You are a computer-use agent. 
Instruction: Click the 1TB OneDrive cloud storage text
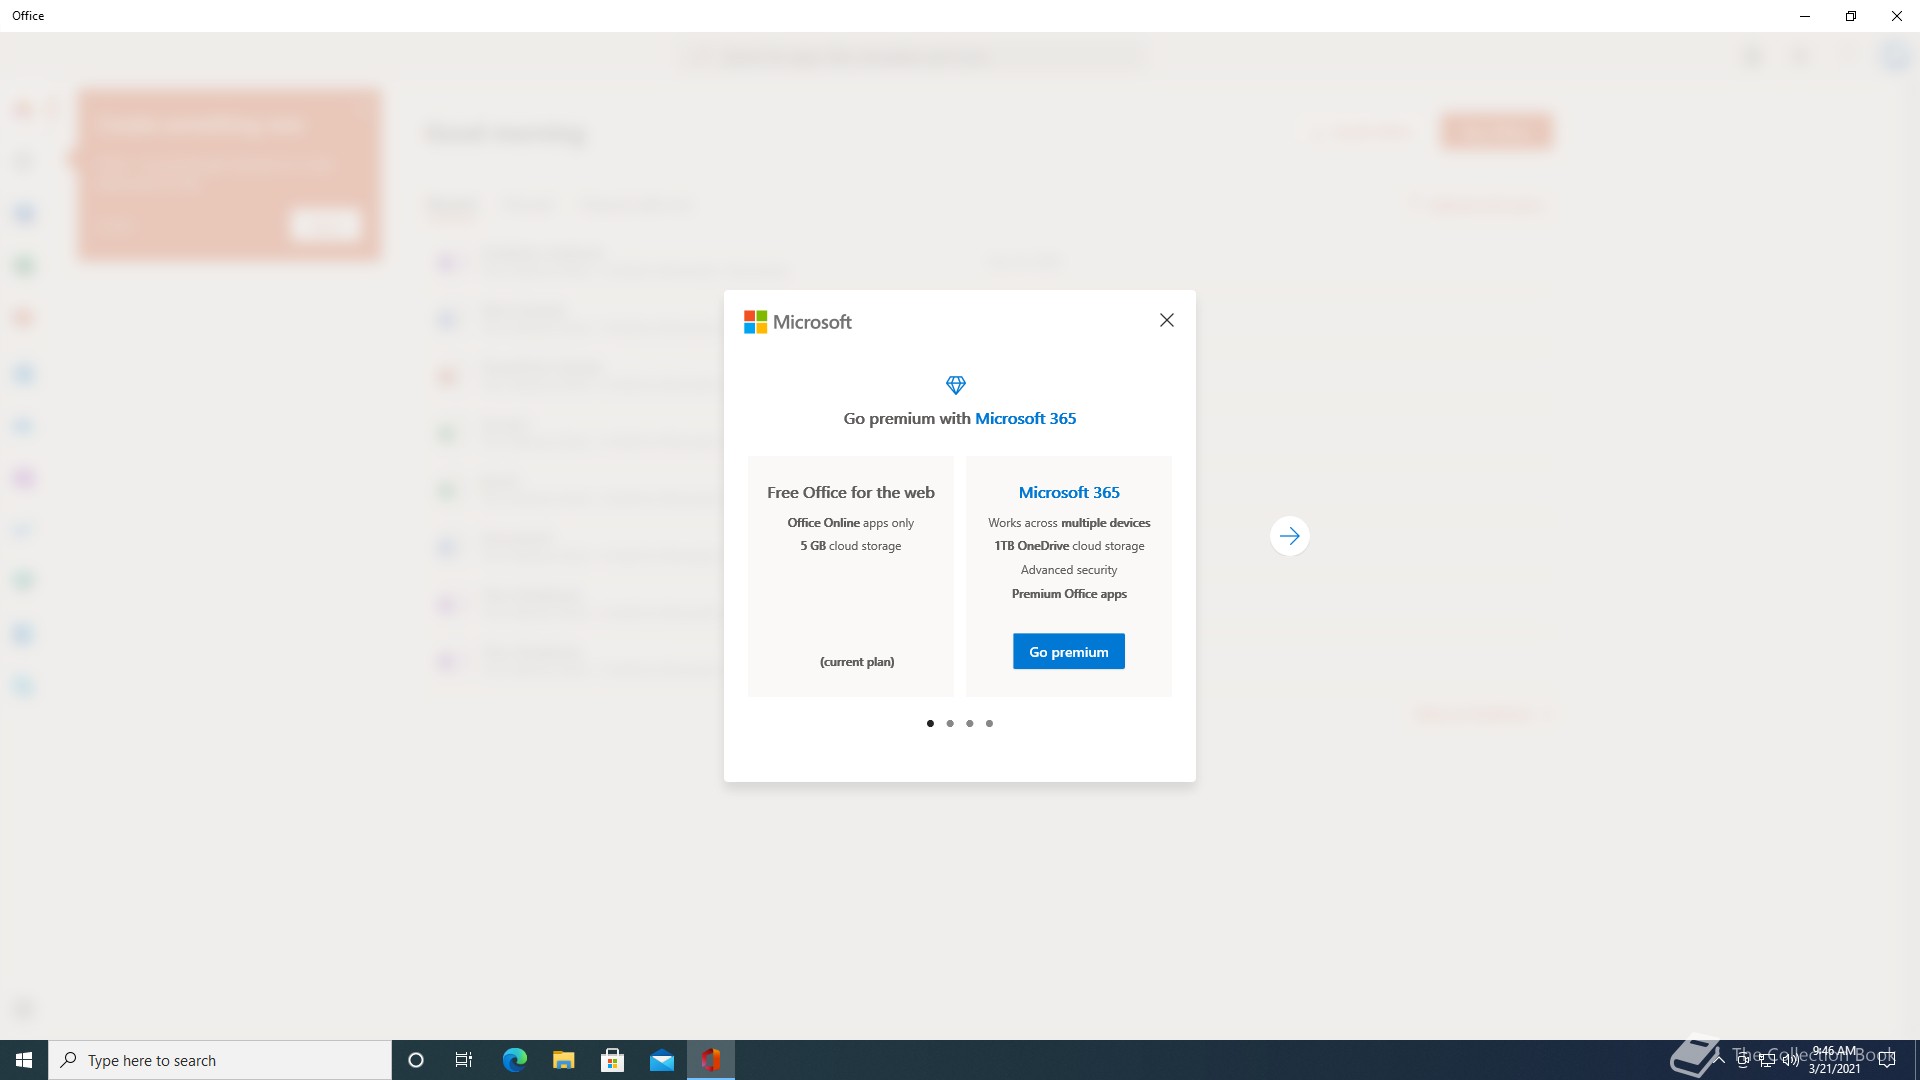click(x=1069, y=546)
